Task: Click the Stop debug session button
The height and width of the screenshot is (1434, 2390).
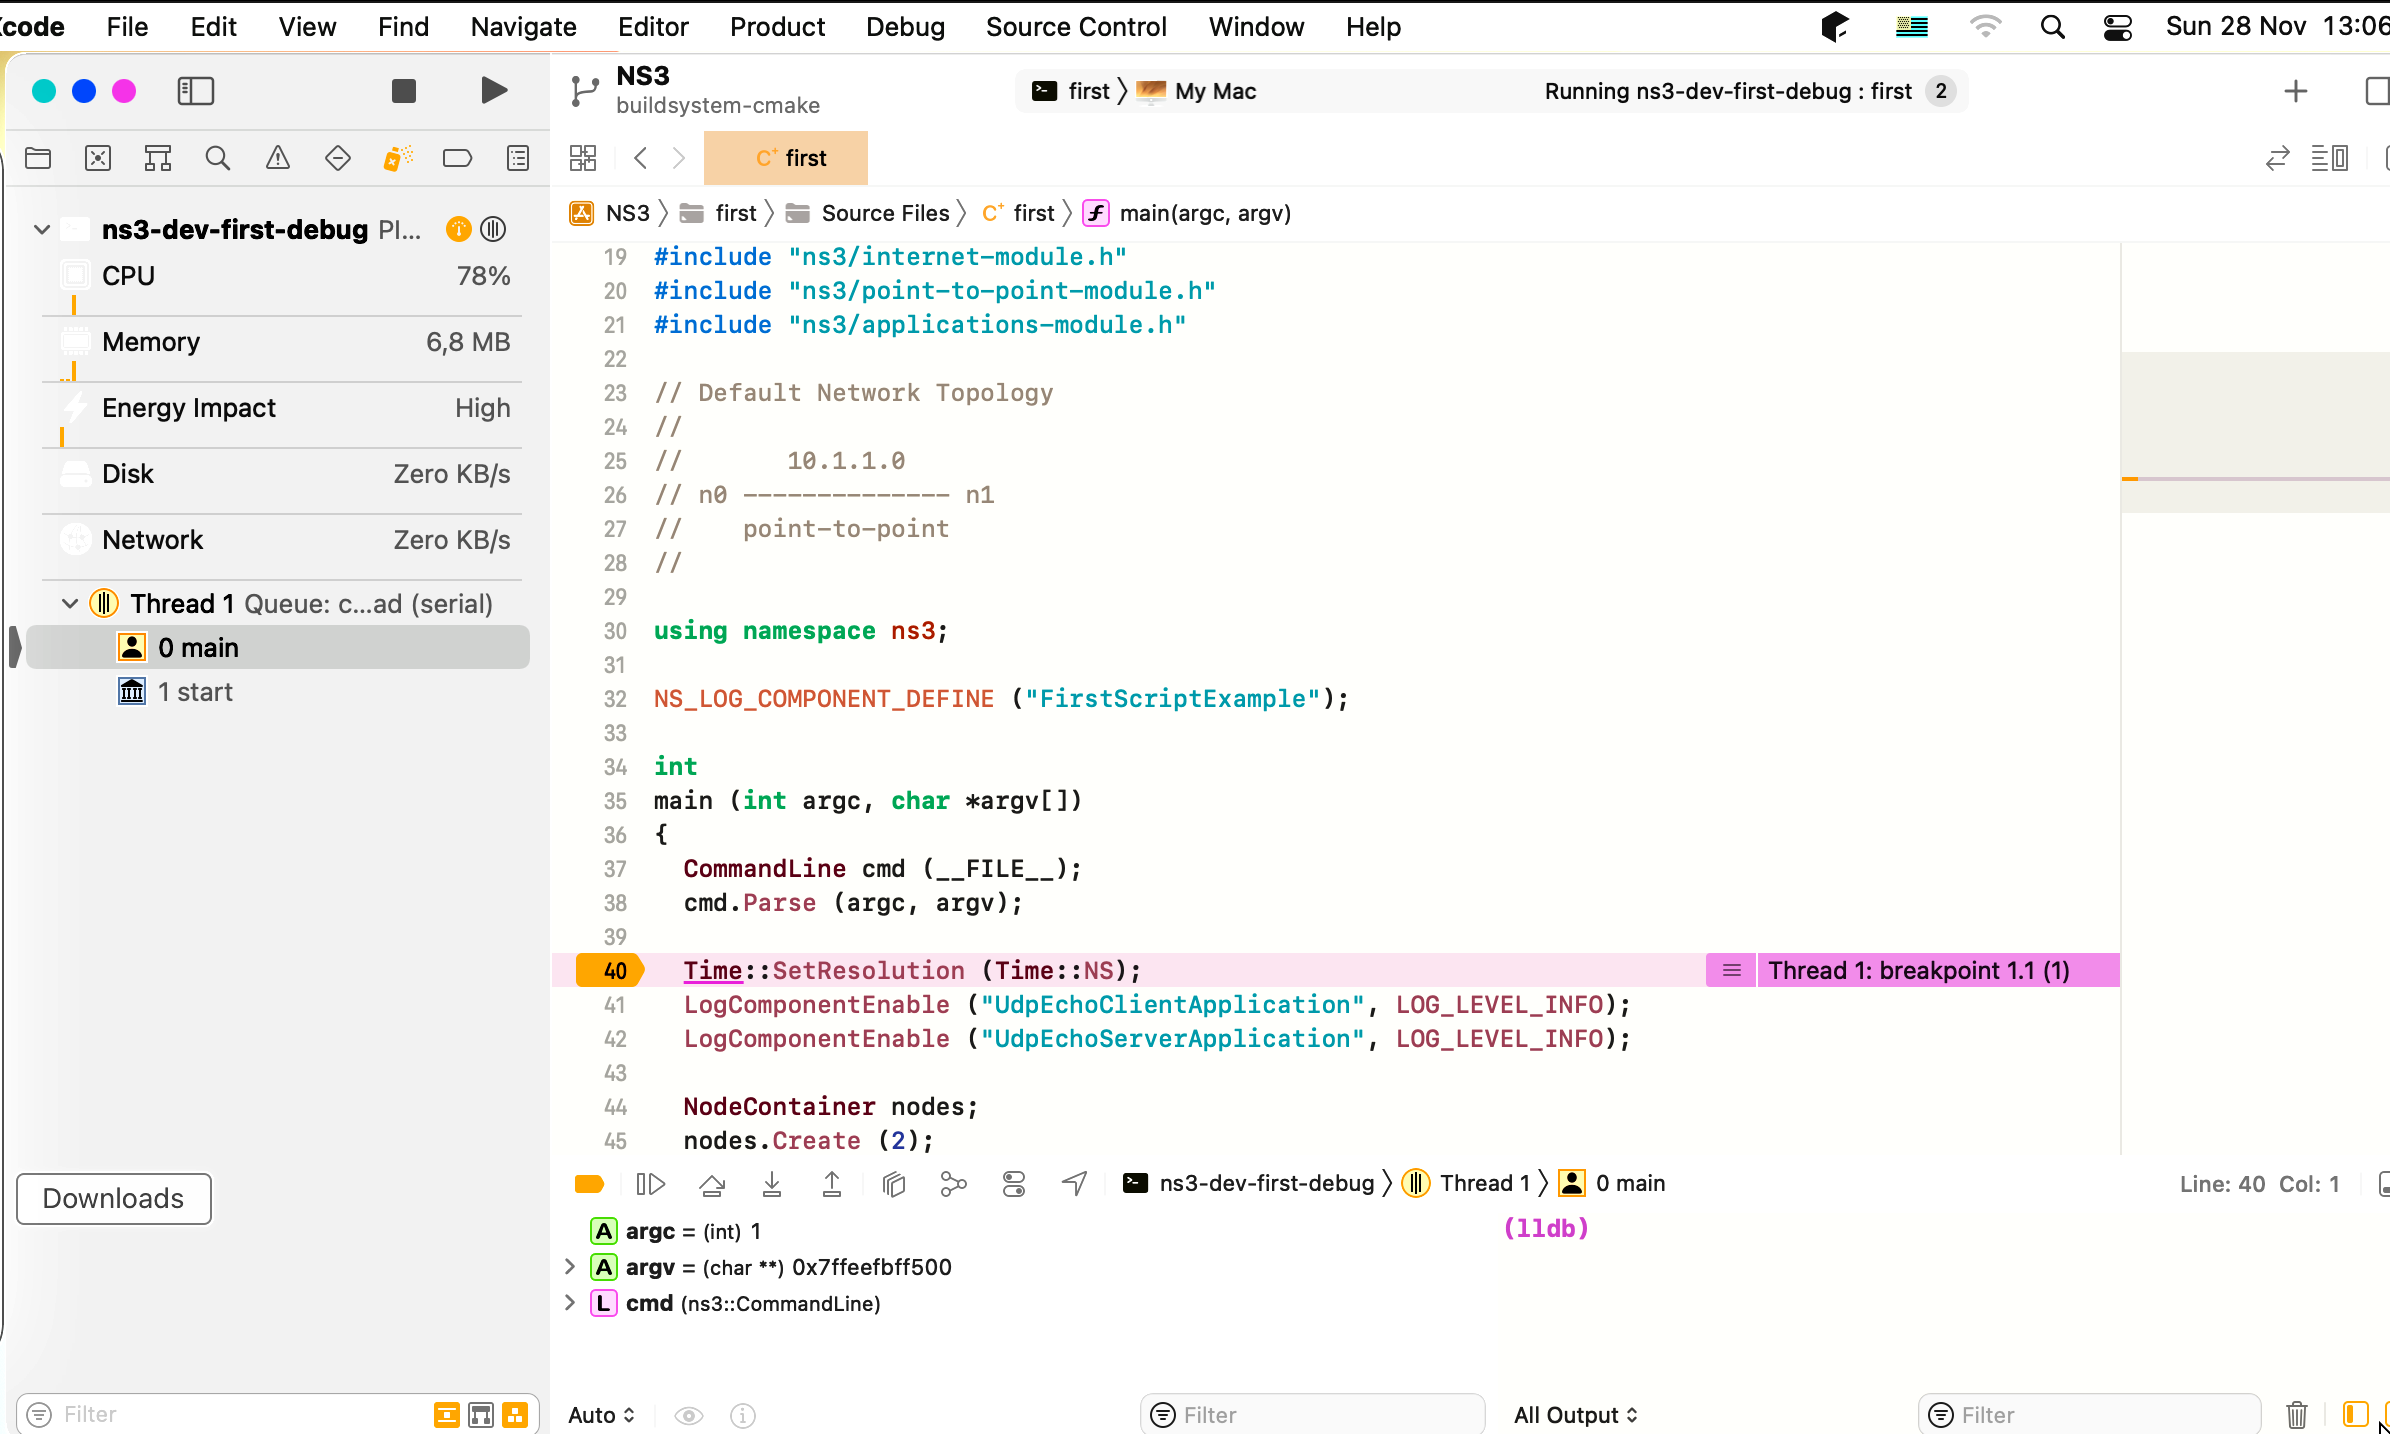Action: pyautogui.click(x=403, y=90)
